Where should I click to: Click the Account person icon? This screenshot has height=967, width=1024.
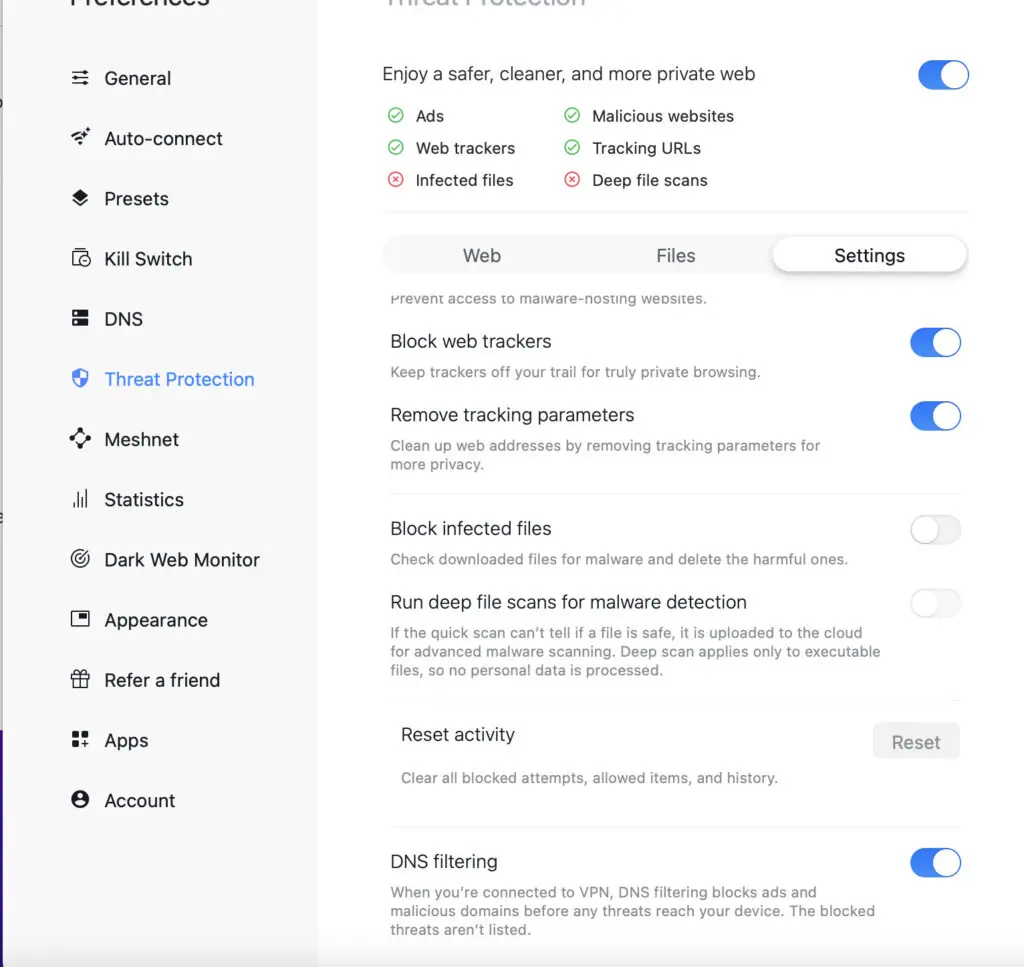[80, 799]
